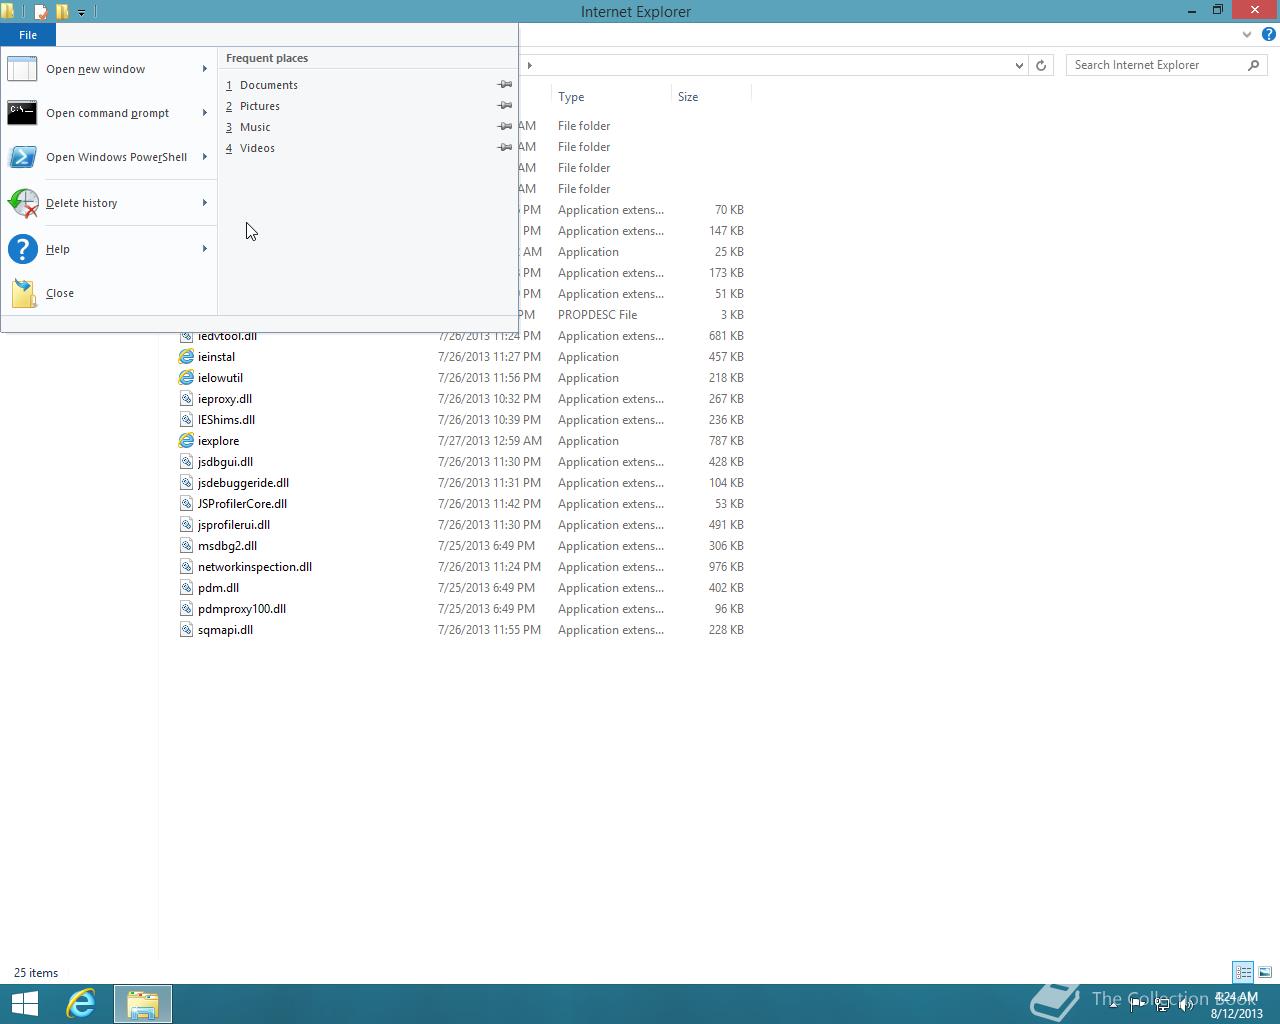Select JSProfilerCore.dll in the file list

[x=242, y=504]
